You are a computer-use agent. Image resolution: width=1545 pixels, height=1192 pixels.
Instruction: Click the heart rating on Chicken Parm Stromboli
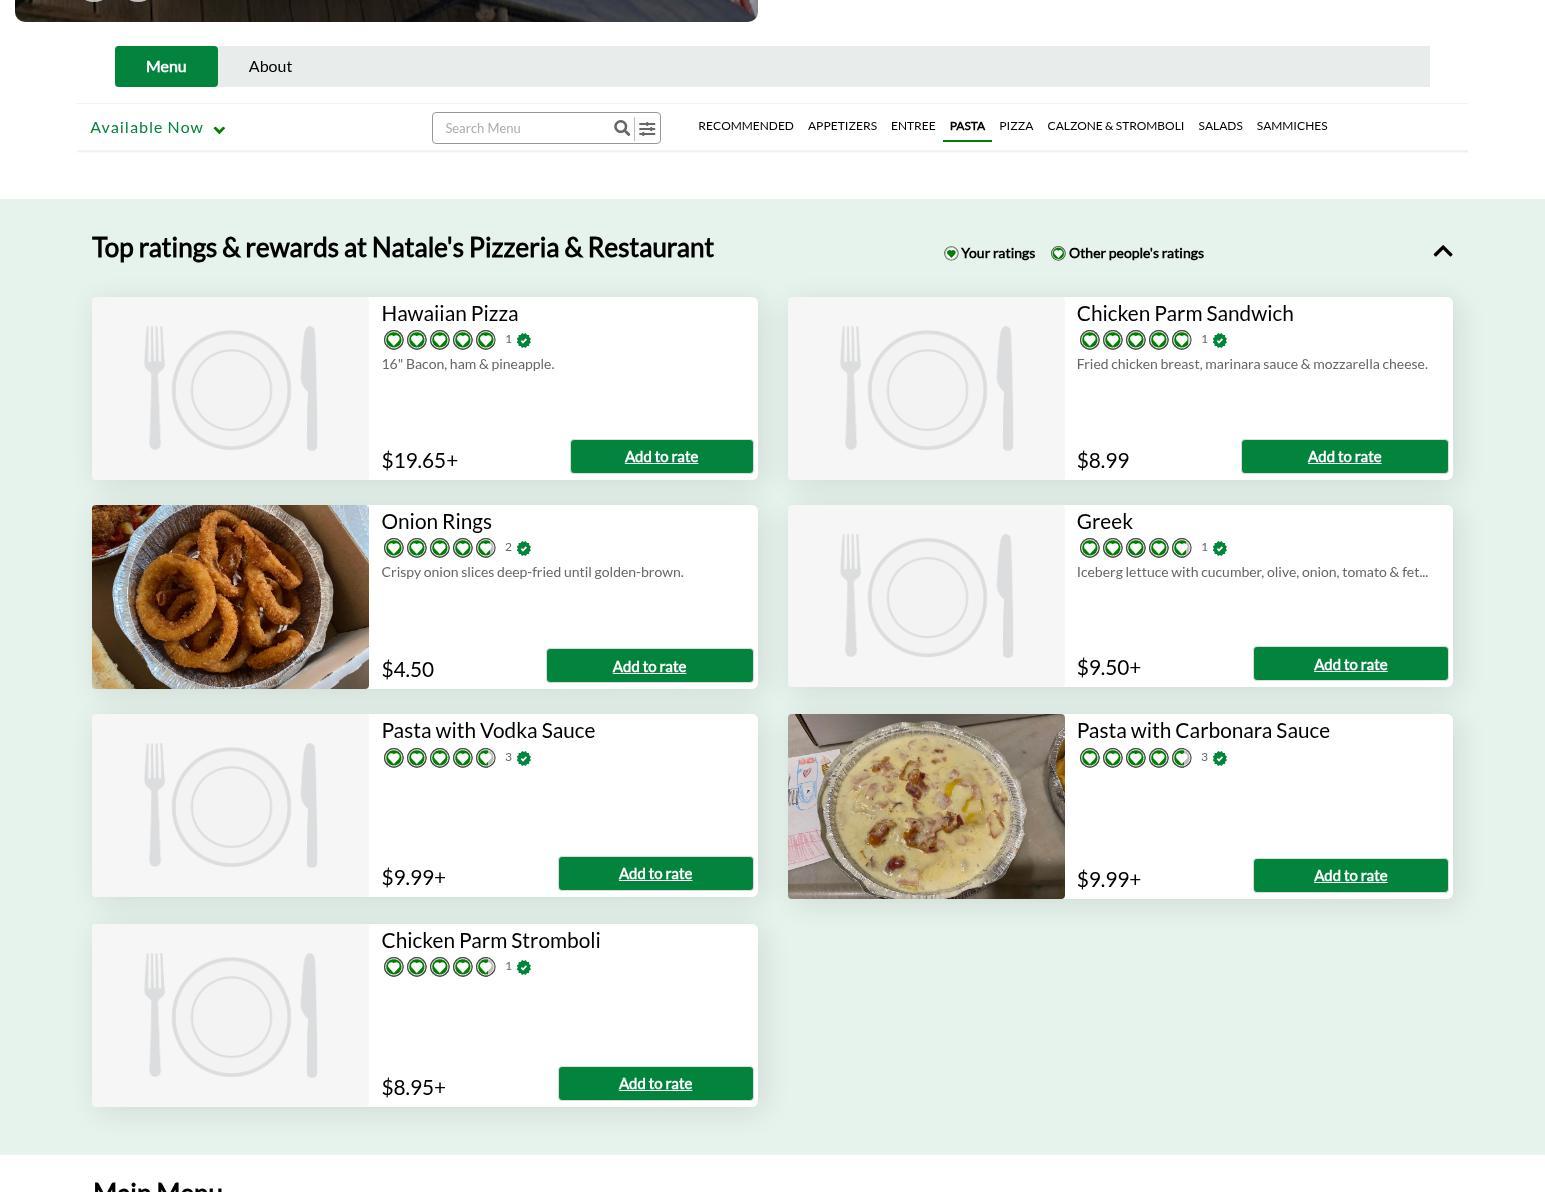(x=439, y=967)
